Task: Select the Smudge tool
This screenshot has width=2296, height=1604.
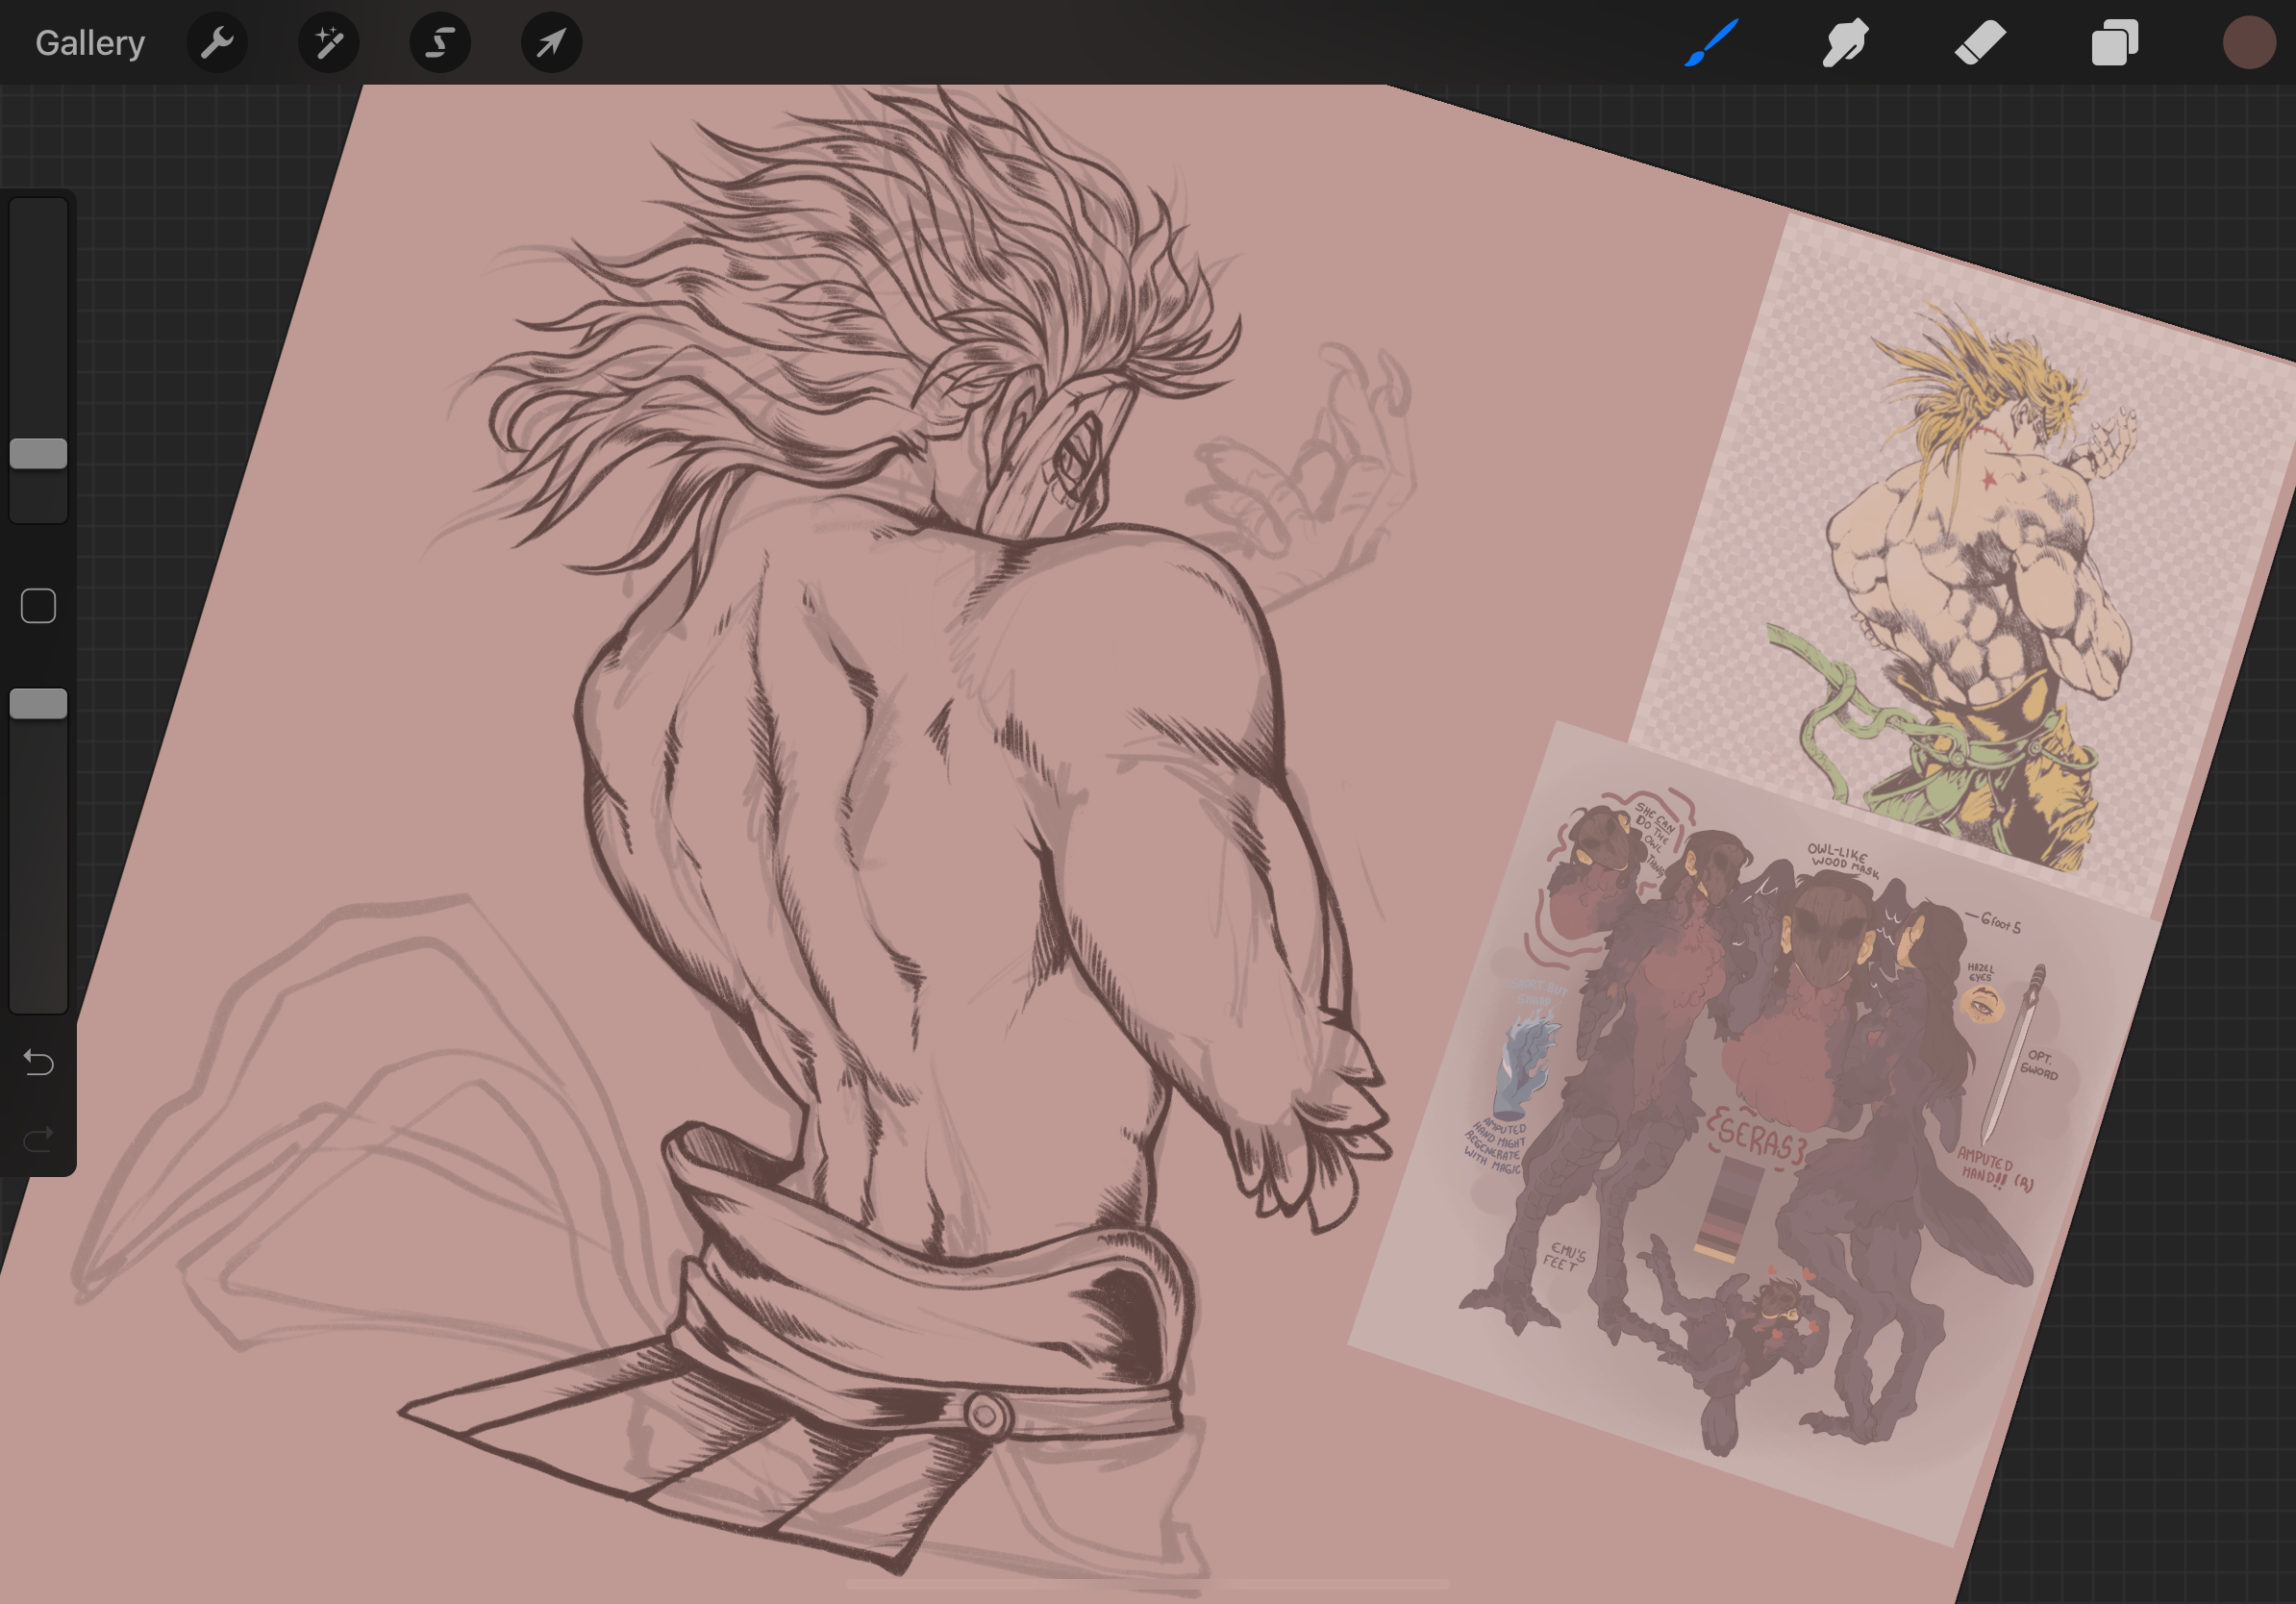Action: click(1845, 43)
